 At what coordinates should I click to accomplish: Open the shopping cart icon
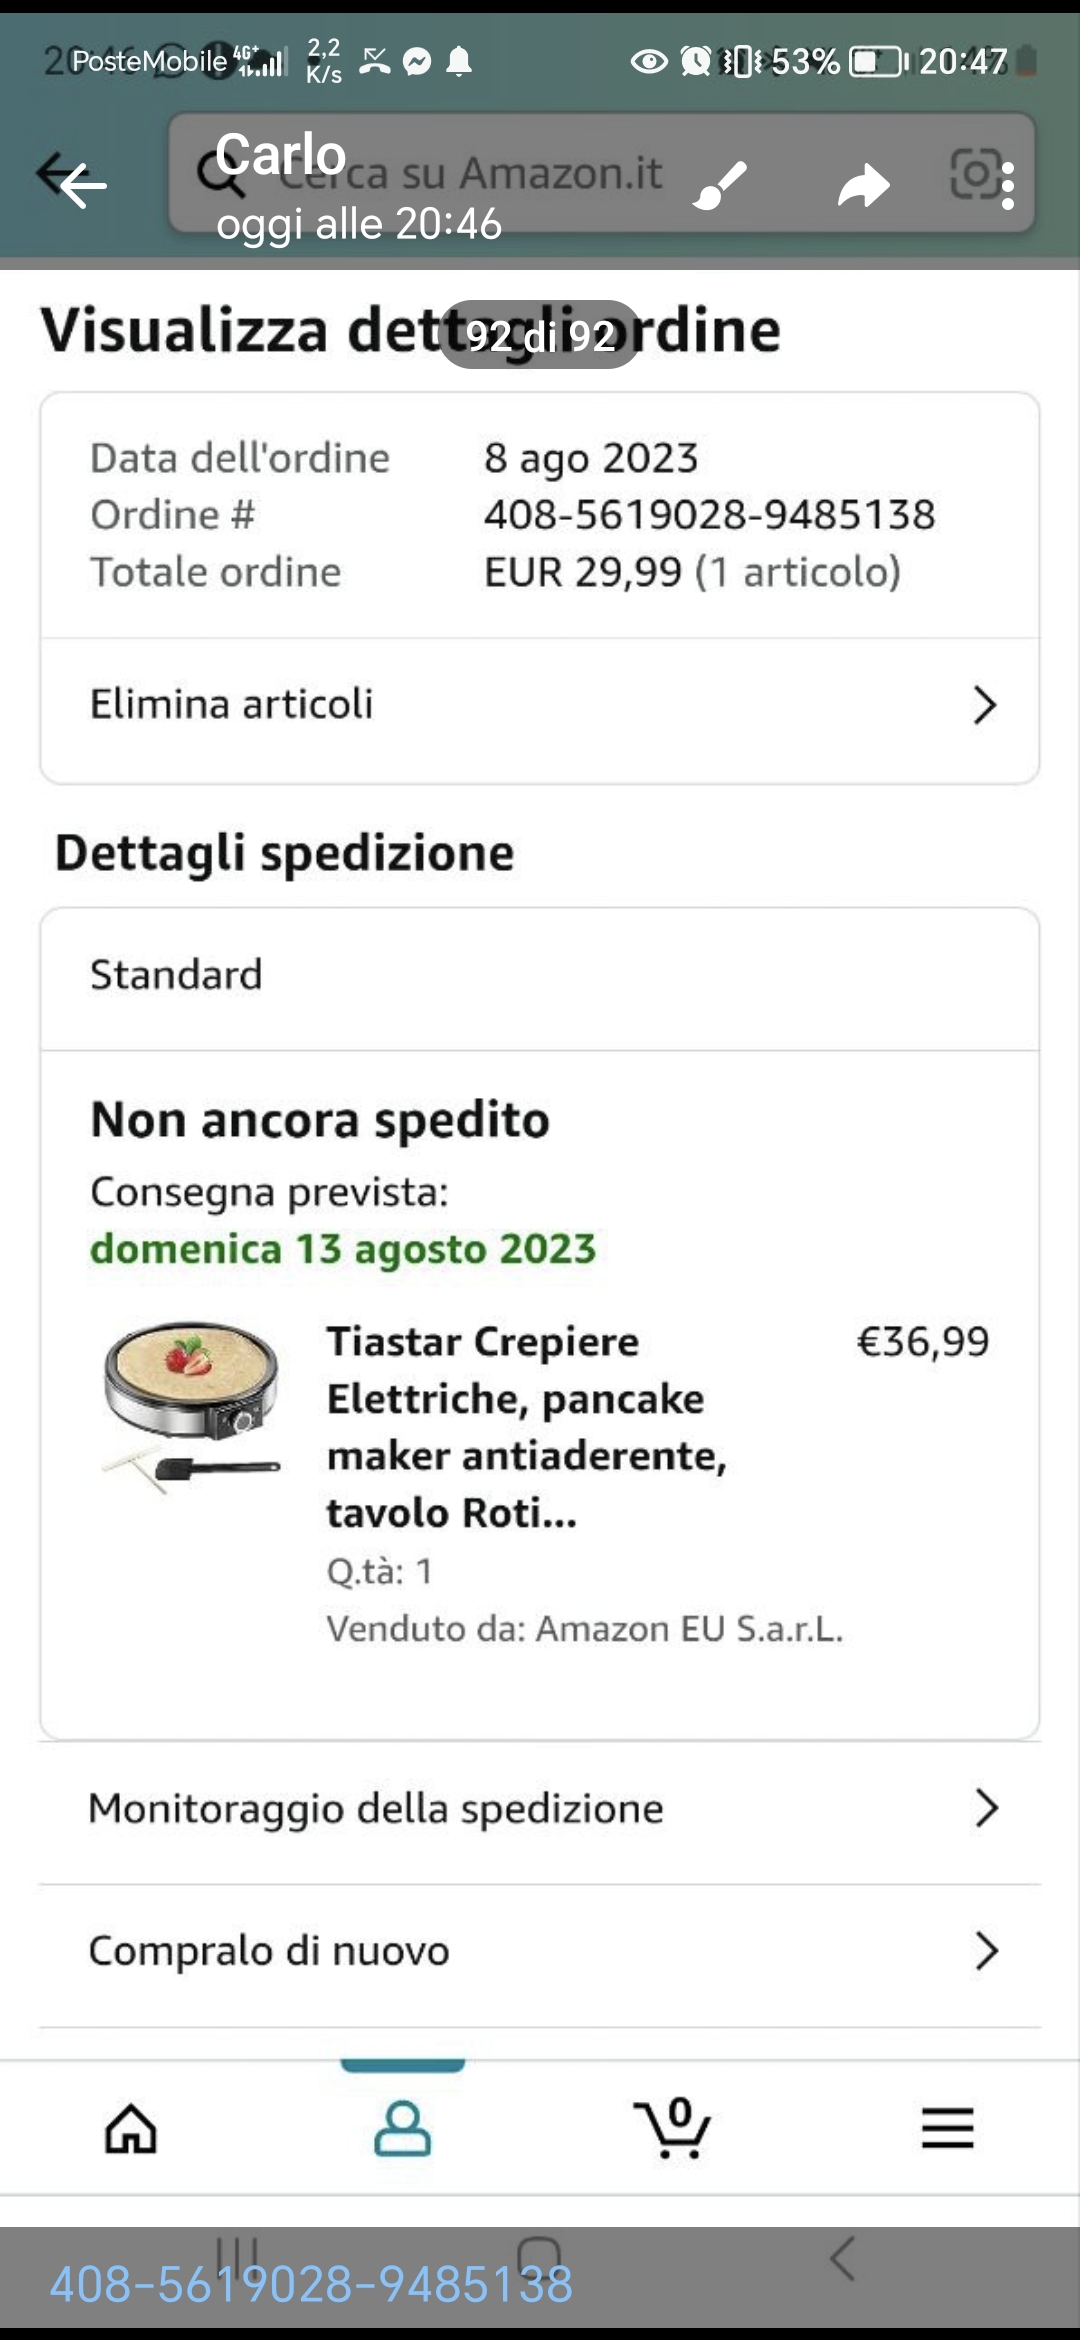click(673, 2127)
